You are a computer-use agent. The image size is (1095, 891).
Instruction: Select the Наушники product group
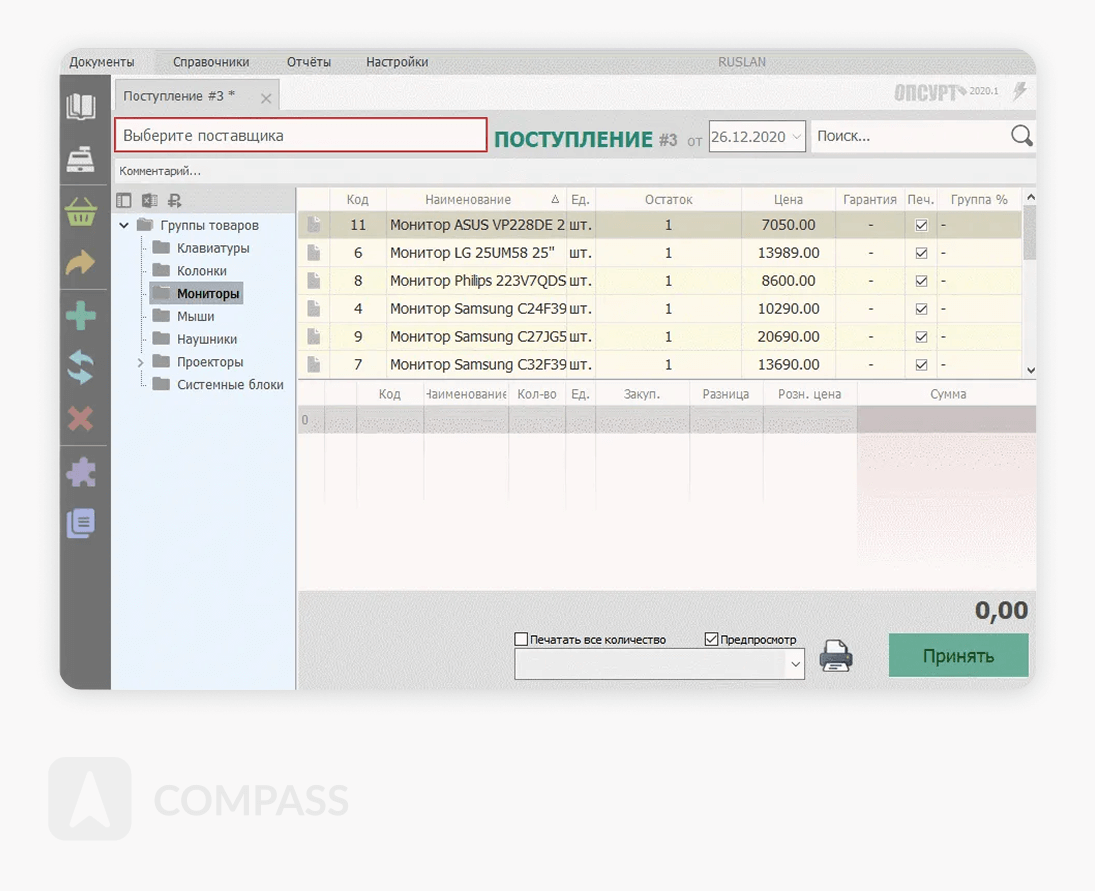(x=206, y=339)
